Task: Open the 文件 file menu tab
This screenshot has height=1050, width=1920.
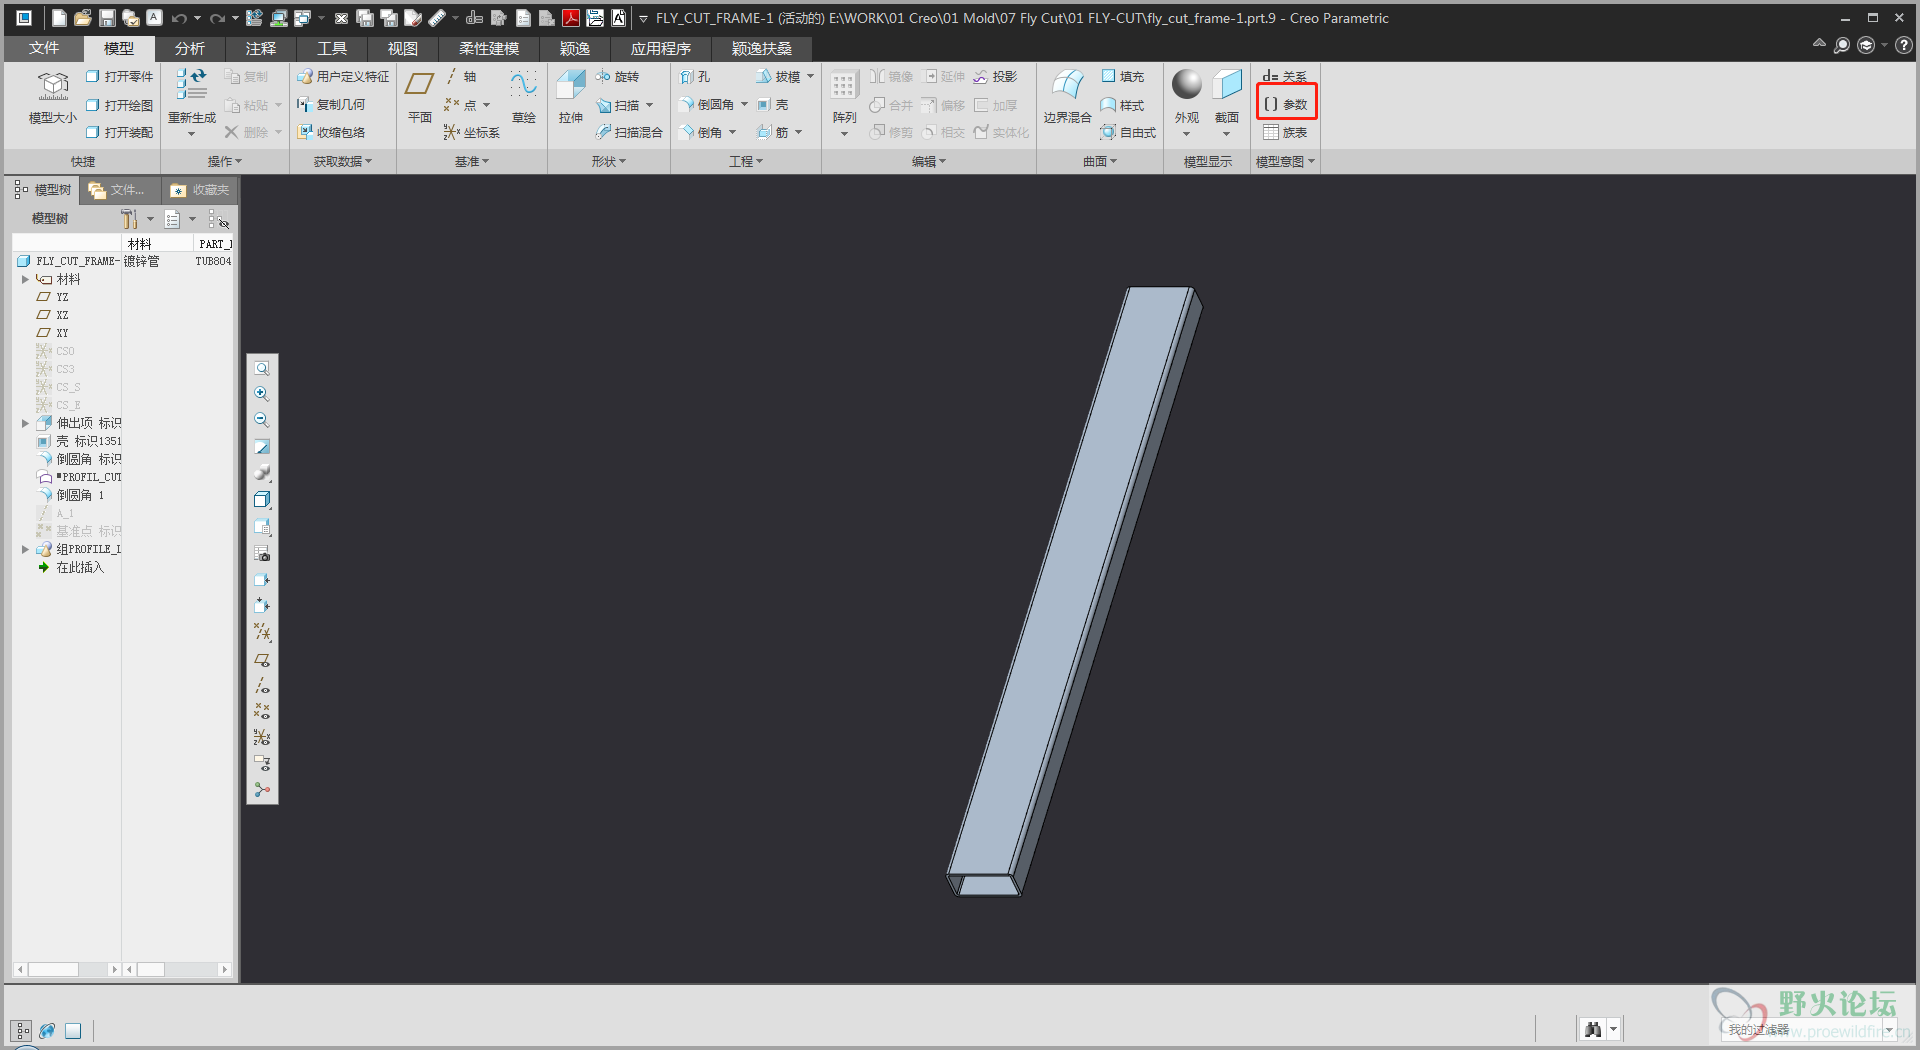Action: click(x=44, y=48)
